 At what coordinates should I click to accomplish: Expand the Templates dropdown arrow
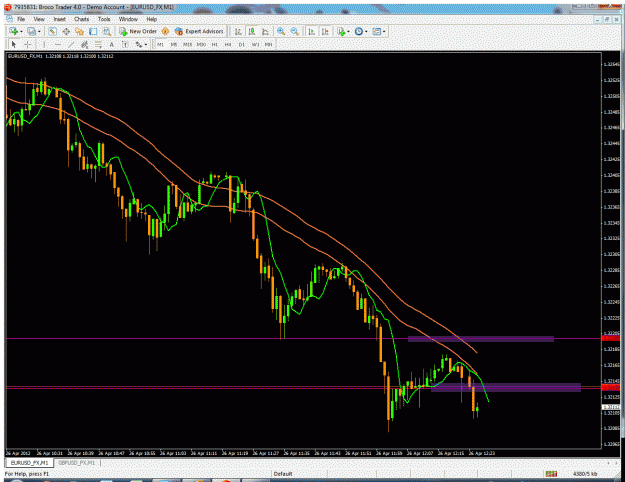[384, 31]
